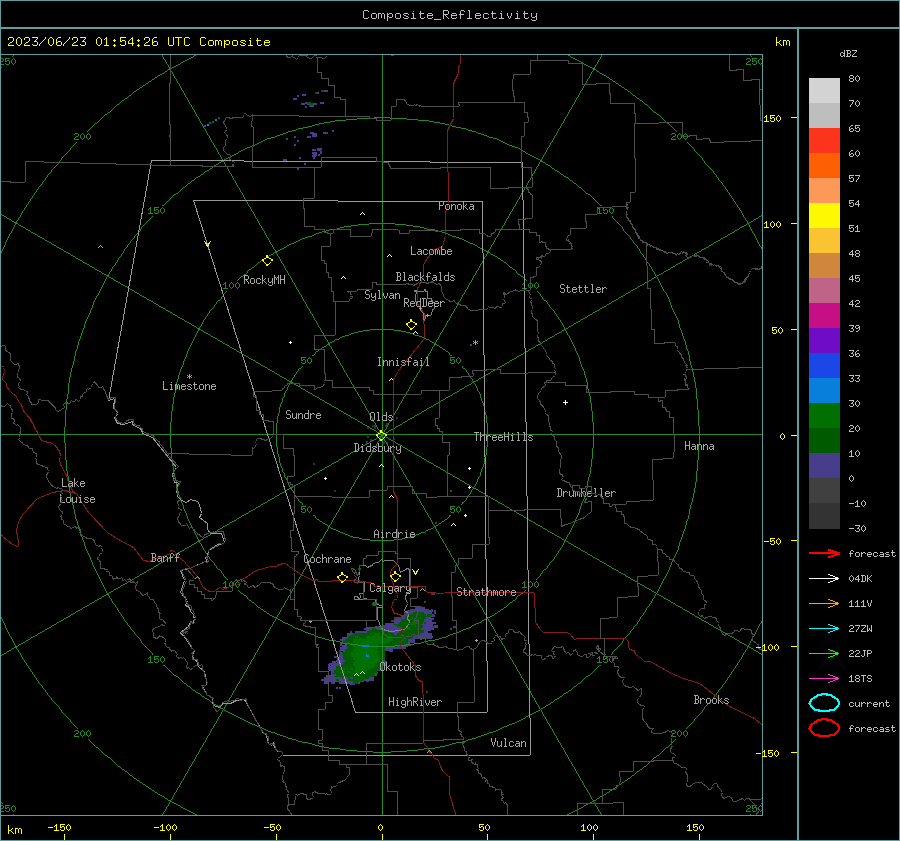Click the radar center marker between Olds and Didsbury

[x=381, y=436]
